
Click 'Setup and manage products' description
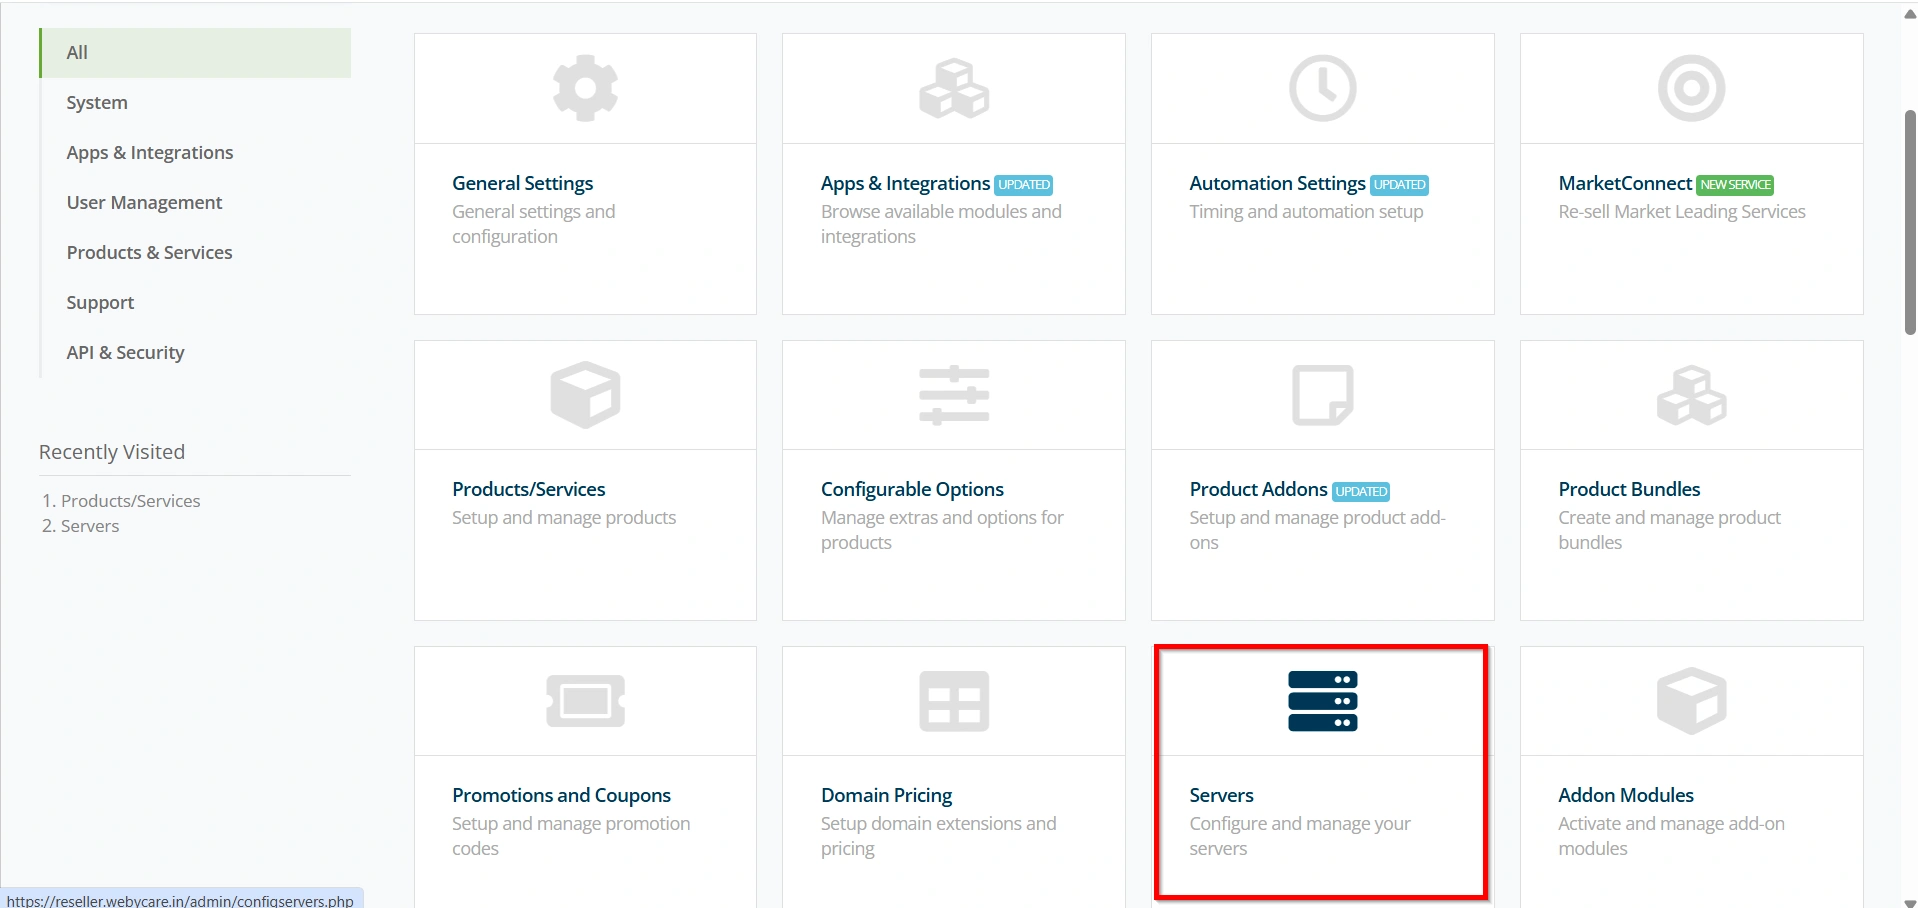point(564,518)
